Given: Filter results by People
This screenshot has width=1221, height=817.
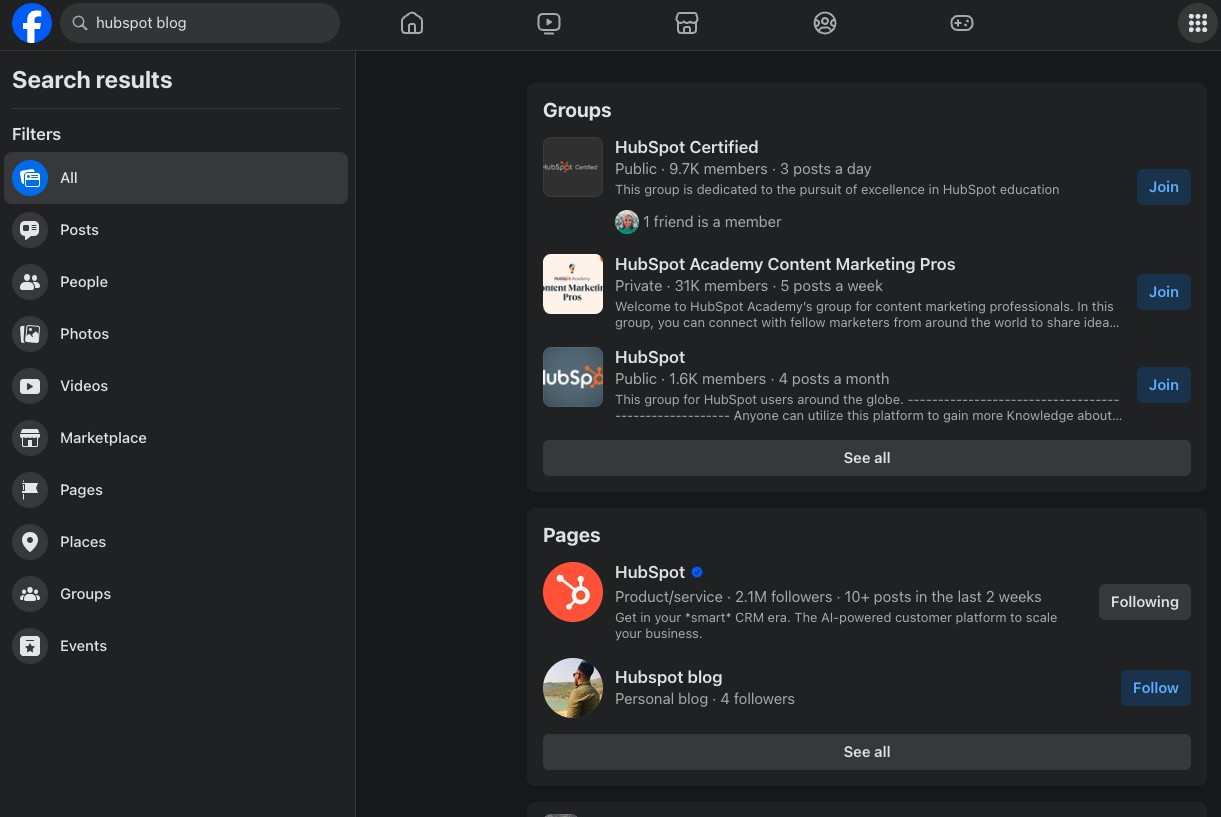Looking at the screenshot, I should coord(84,282).
